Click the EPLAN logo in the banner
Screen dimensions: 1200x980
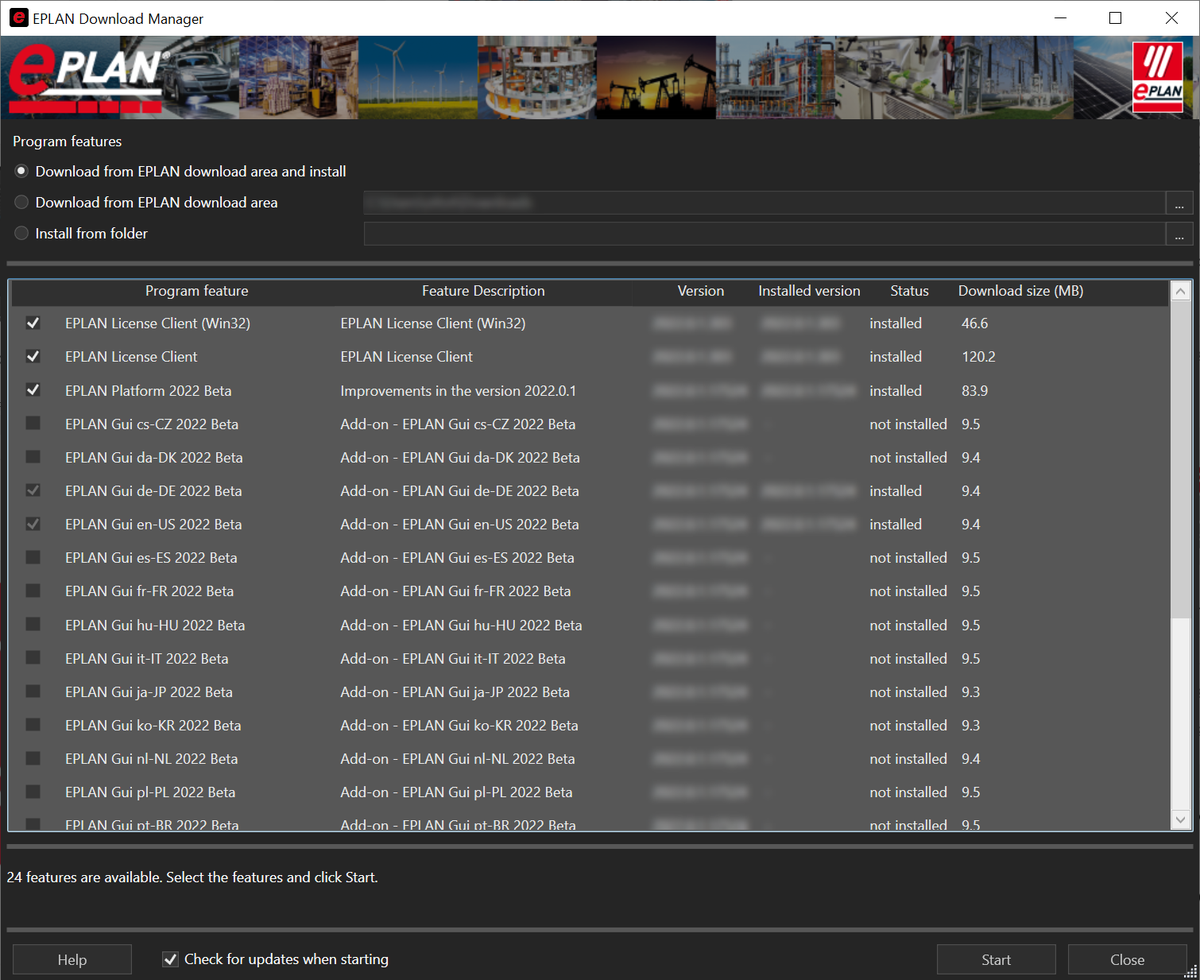[x=86, y=78]
